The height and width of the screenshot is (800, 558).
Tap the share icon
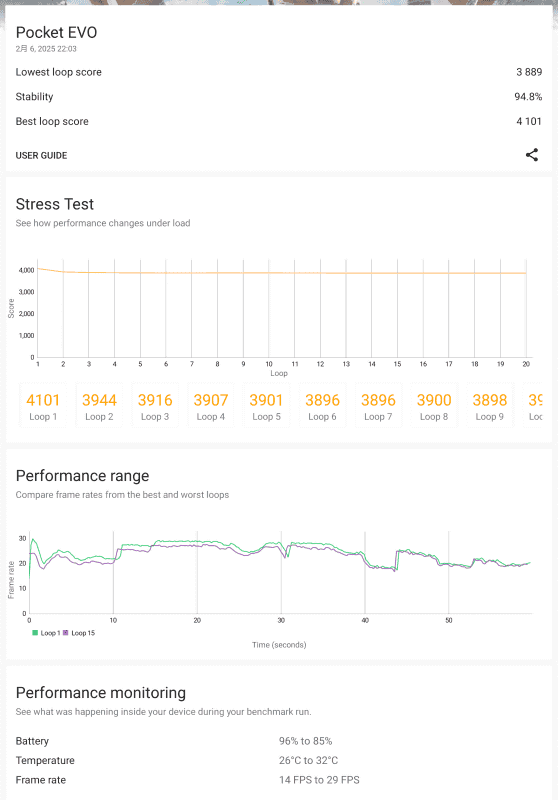point(532,155)
